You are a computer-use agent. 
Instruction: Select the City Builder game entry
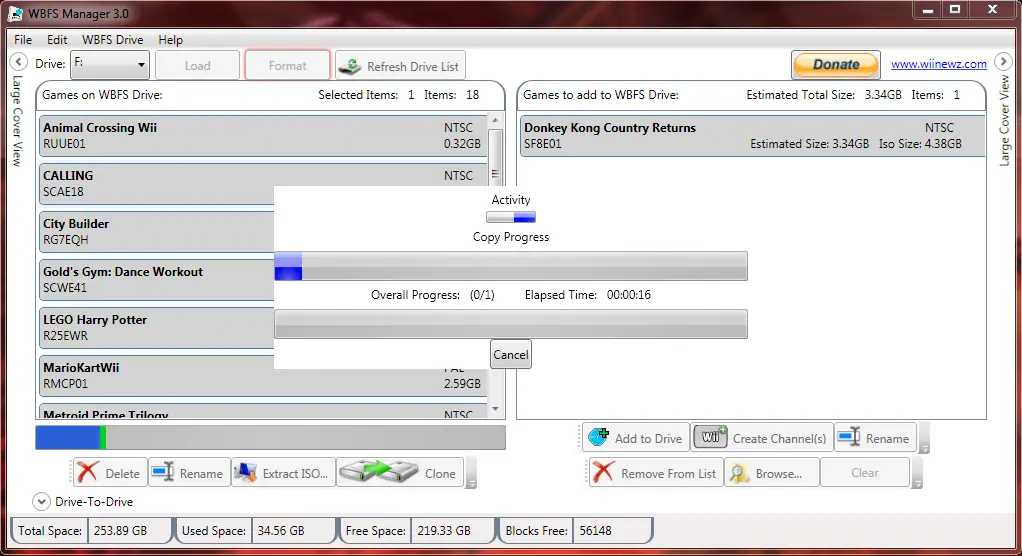[156, 231]
